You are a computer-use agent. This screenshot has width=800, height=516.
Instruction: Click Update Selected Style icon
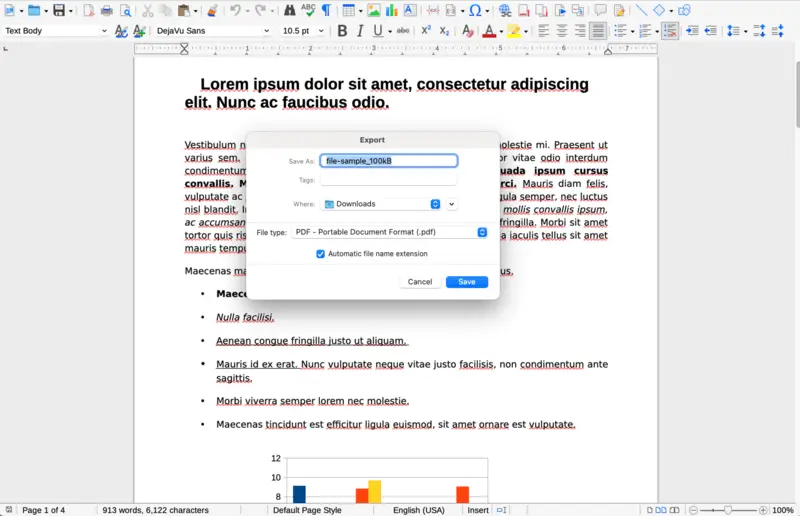click(121, 31)
